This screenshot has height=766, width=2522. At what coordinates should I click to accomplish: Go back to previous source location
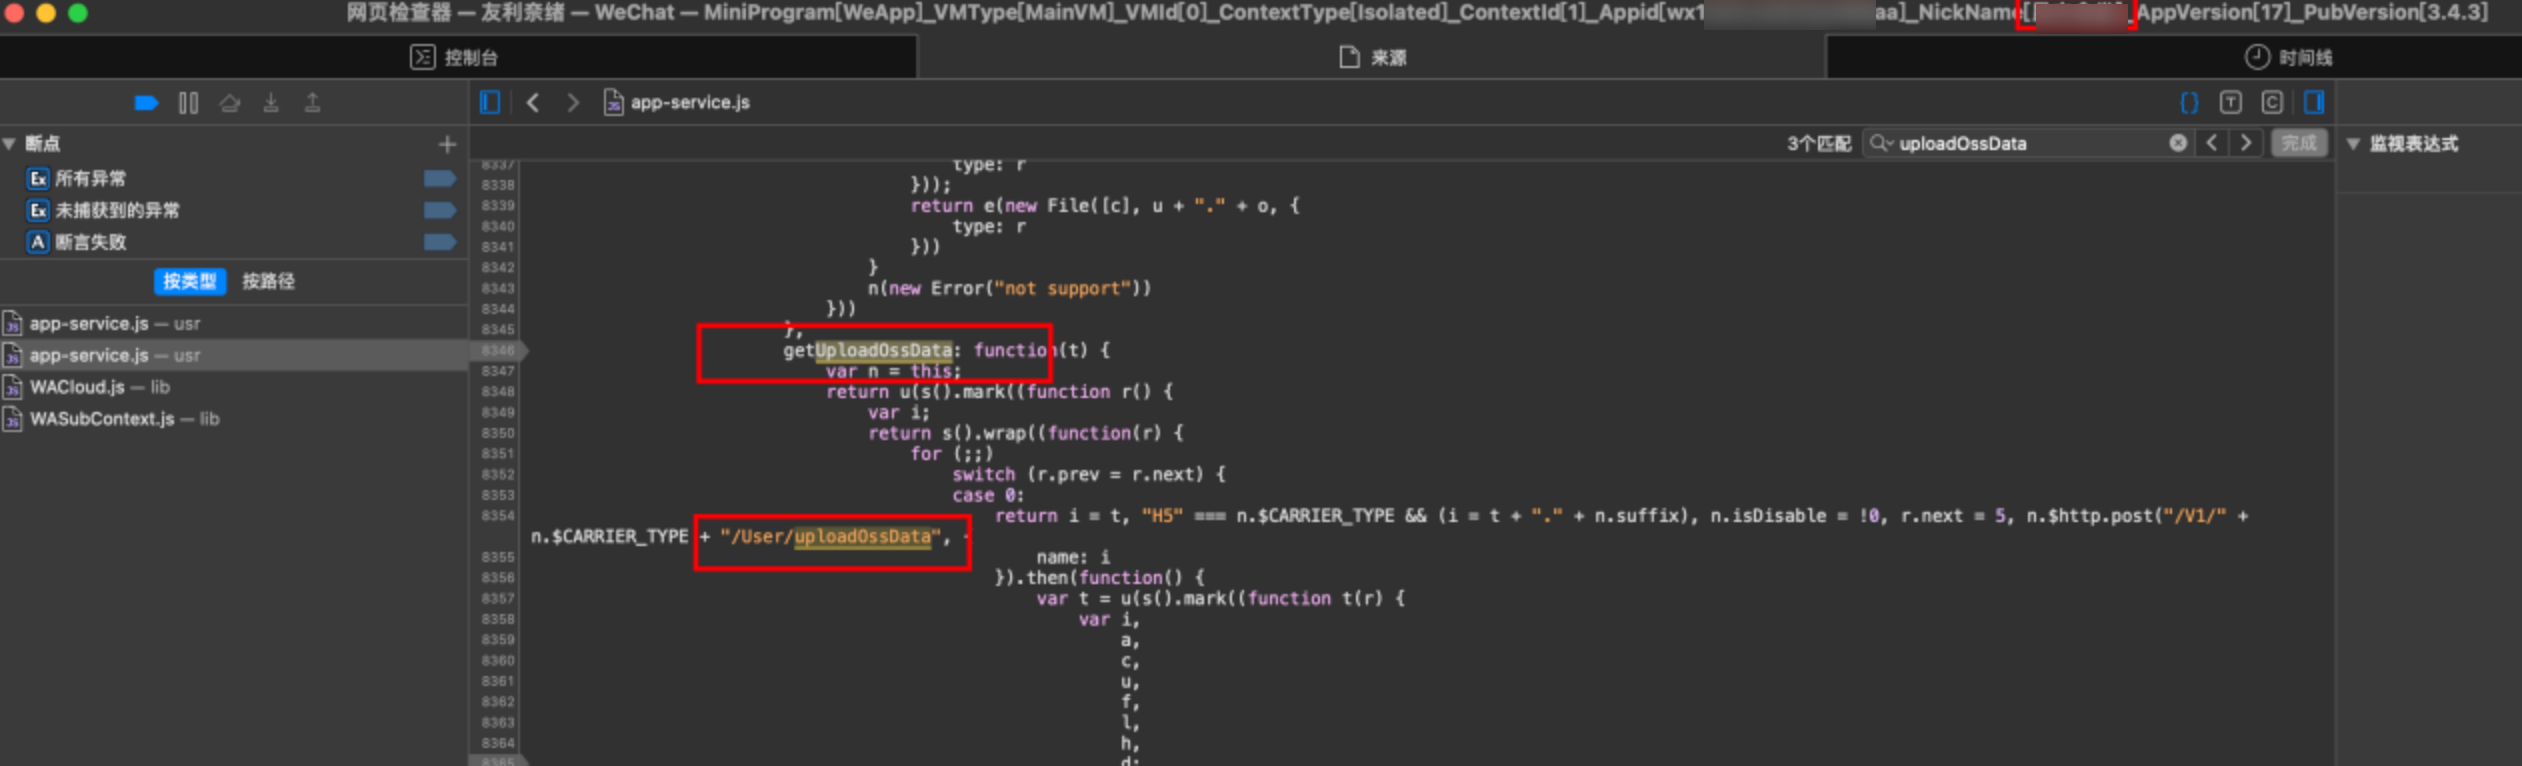533,103
